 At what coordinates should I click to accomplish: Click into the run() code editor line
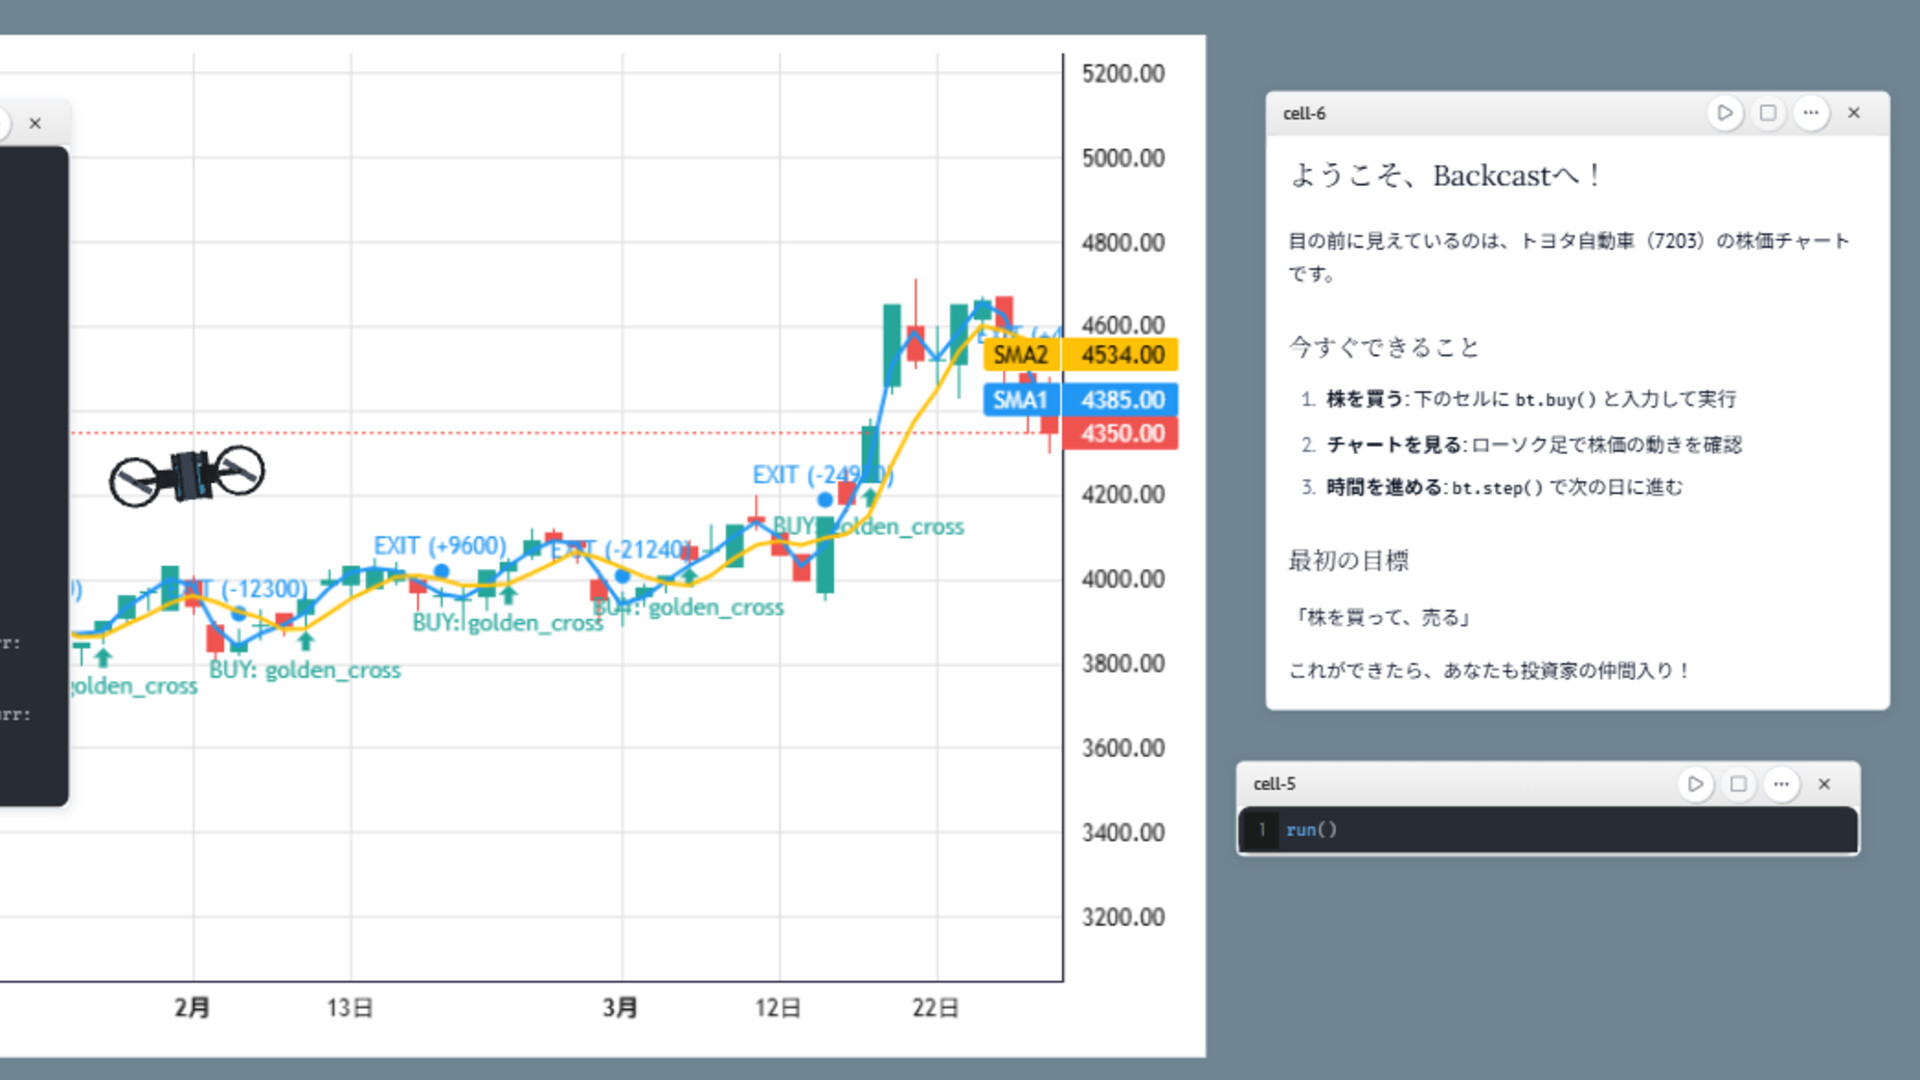coord(1560,830)
